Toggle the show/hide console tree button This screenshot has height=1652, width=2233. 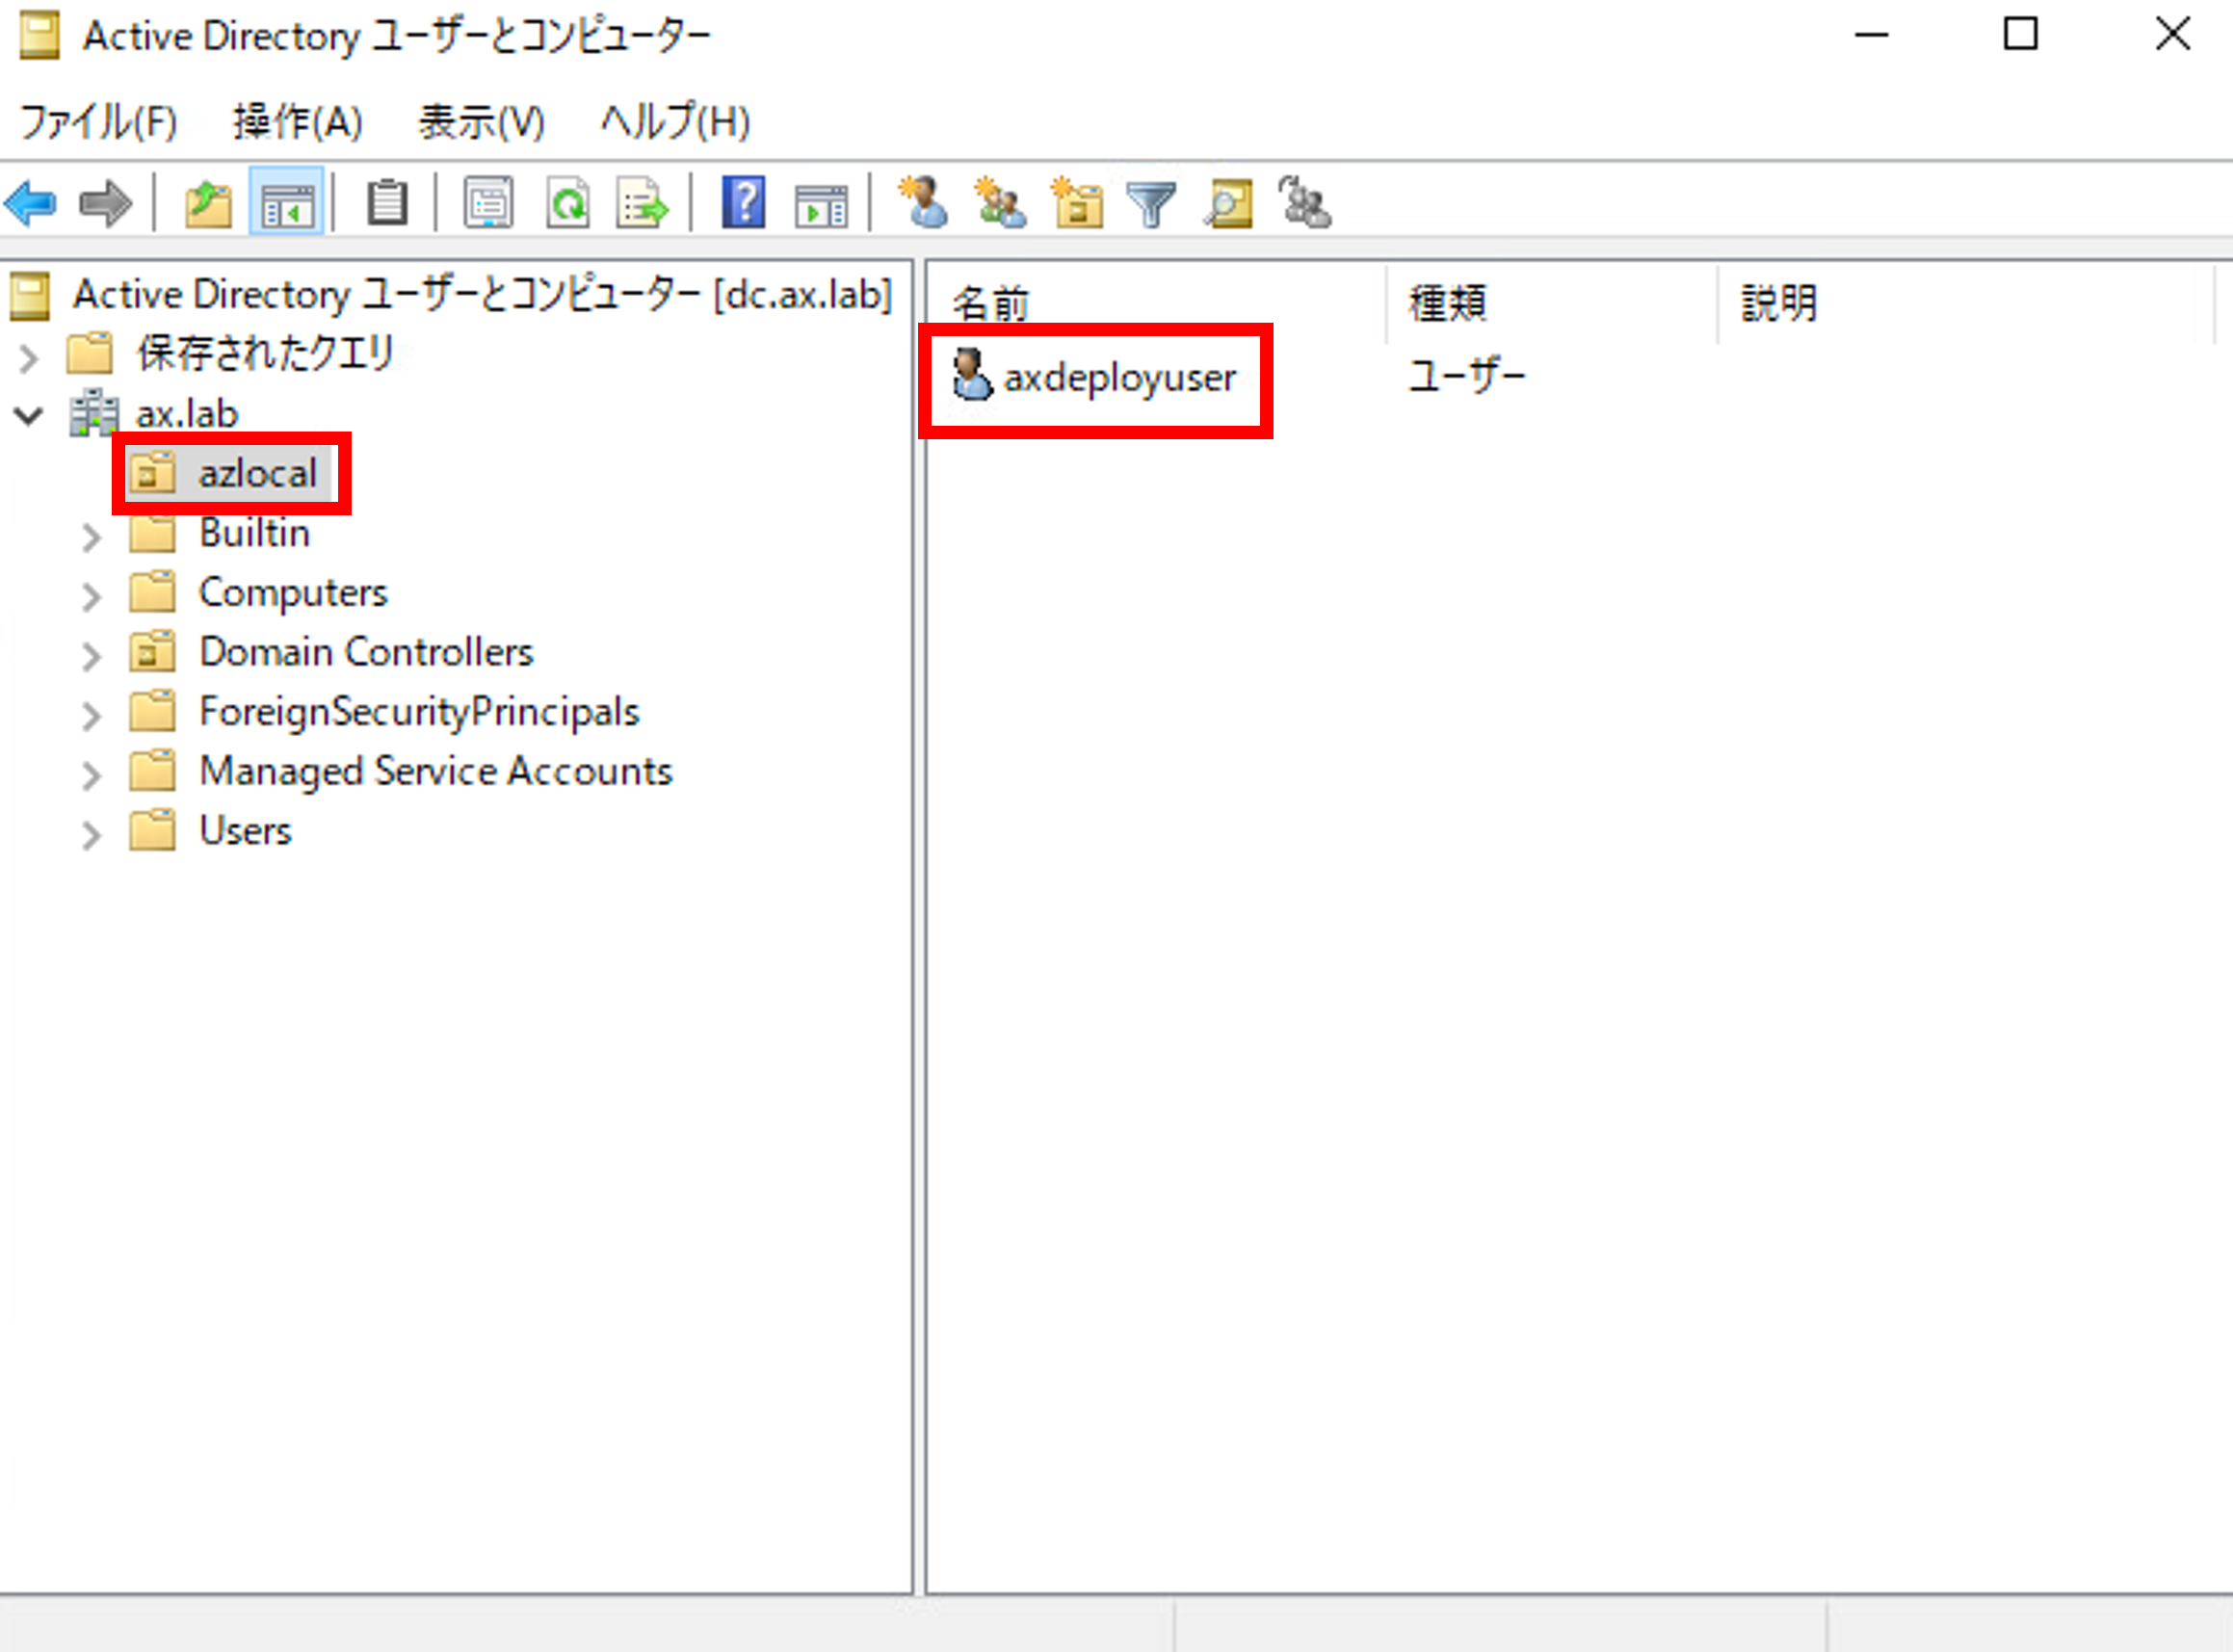tap(287, 204)
